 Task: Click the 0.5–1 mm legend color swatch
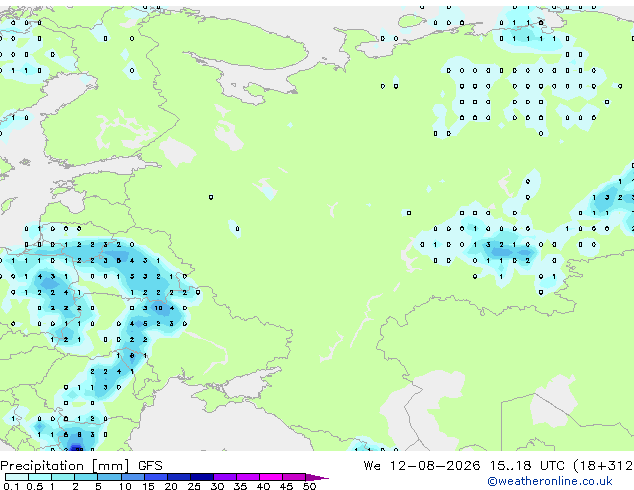[x=40, y=477]
